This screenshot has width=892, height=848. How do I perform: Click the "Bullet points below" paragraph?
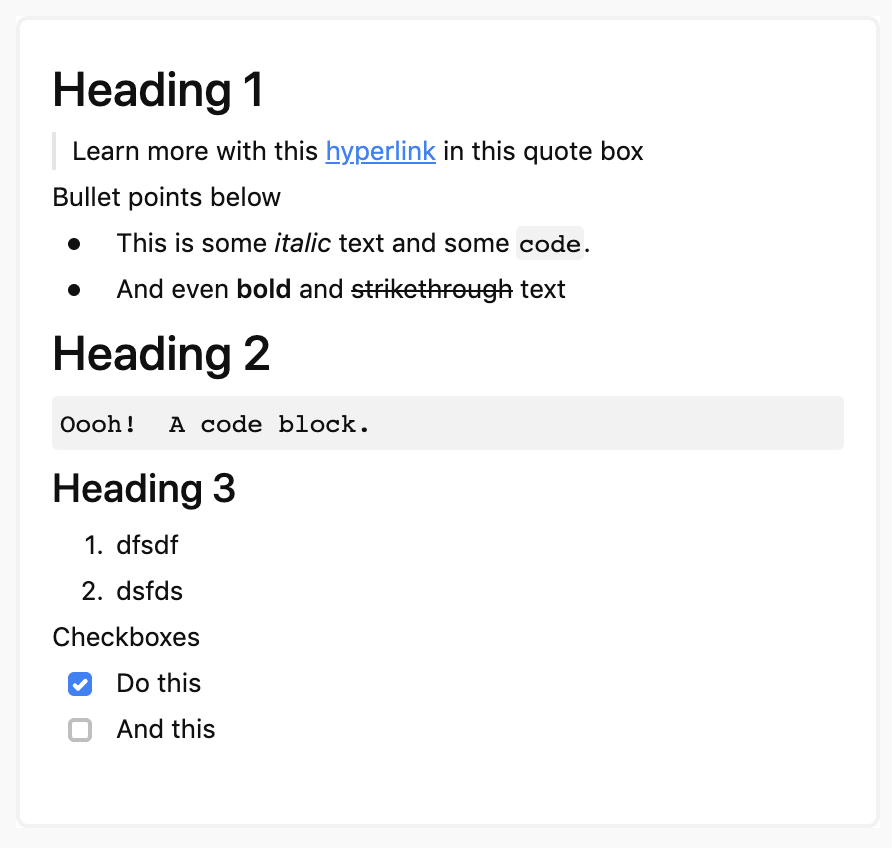(167, 197)
